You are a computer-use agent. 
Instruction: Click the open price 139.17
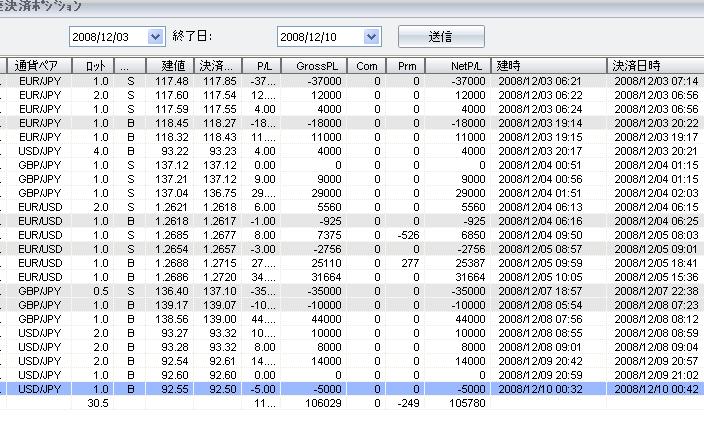172,305
